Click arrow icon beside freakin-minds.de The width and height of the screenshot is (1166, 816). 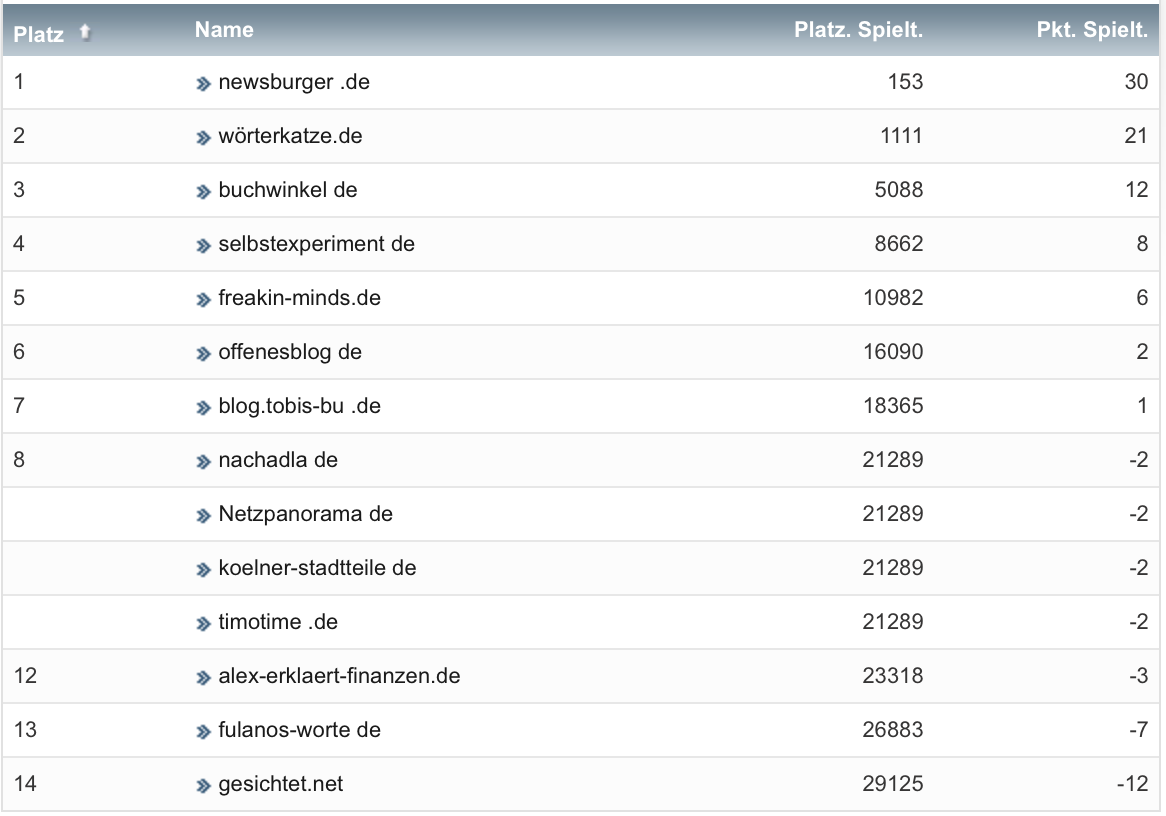pyautogui.click(x=203, y=300)
